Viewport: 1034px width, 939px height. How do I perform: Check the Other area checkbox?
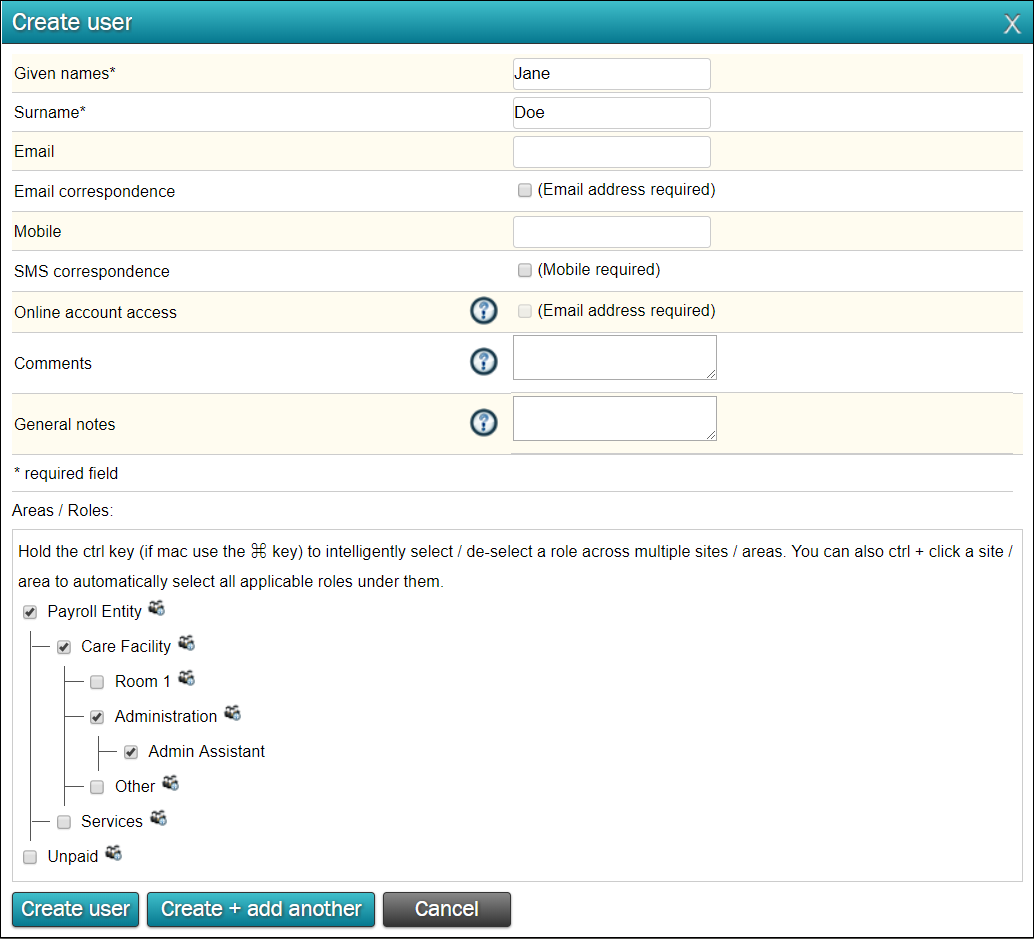click(97, 787)
